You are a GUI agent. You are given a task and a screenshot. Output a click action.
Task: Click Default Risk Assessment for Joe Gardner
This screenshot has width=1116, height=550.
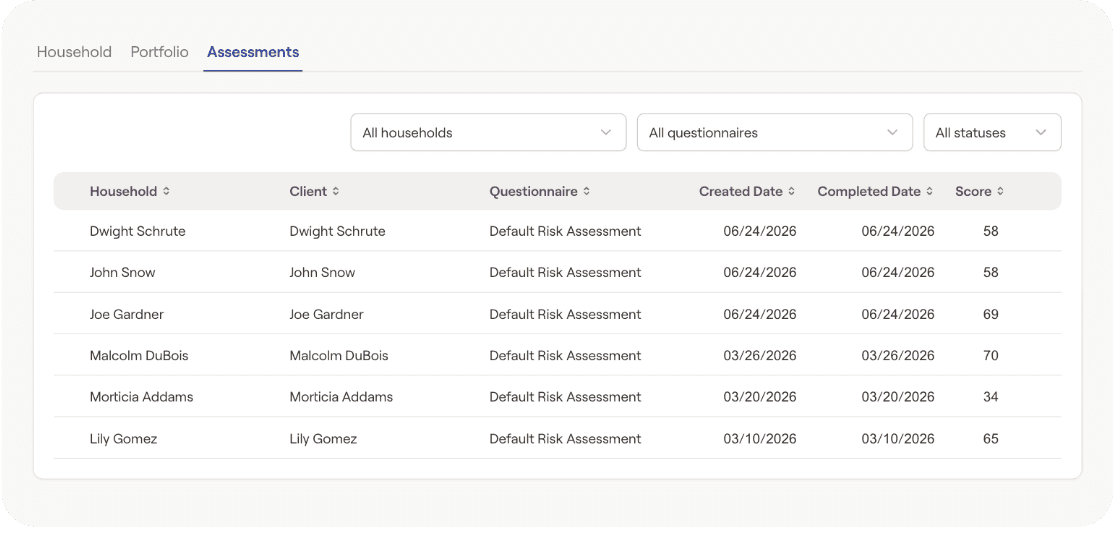tap(565, 314)
